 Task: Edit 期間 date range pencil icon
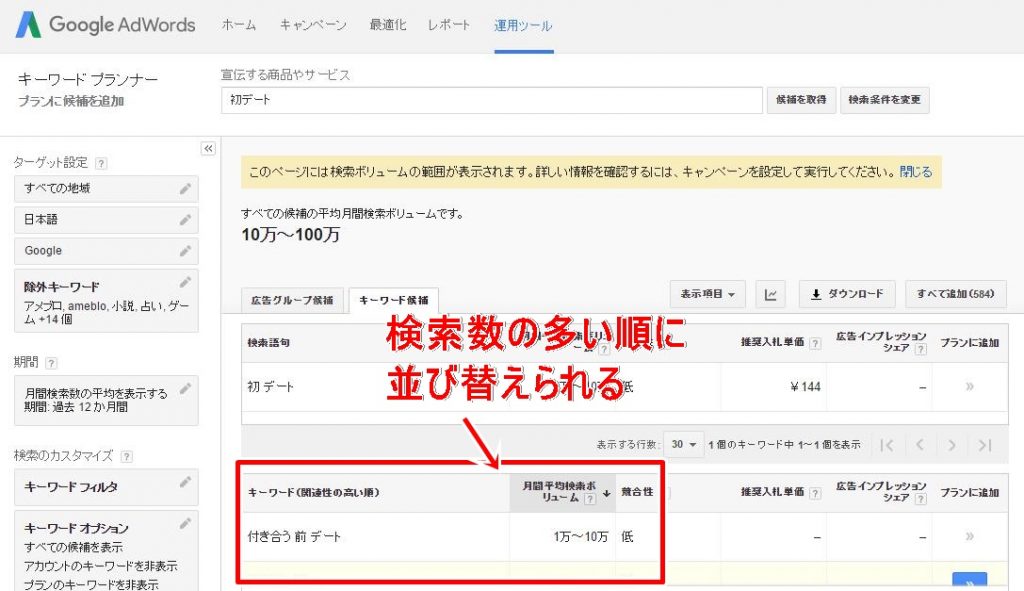click(185, 389)
